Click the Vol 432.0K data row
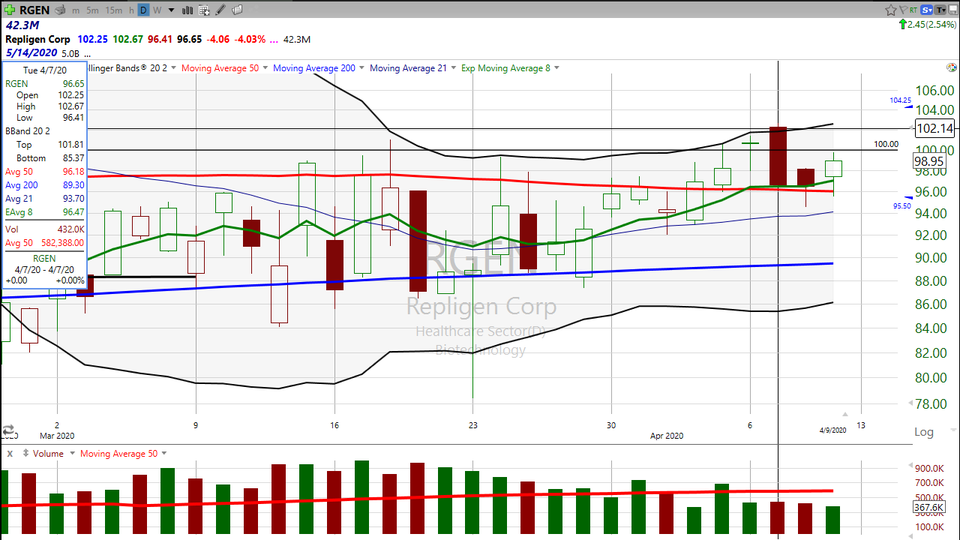 click(x=45, y=230)
